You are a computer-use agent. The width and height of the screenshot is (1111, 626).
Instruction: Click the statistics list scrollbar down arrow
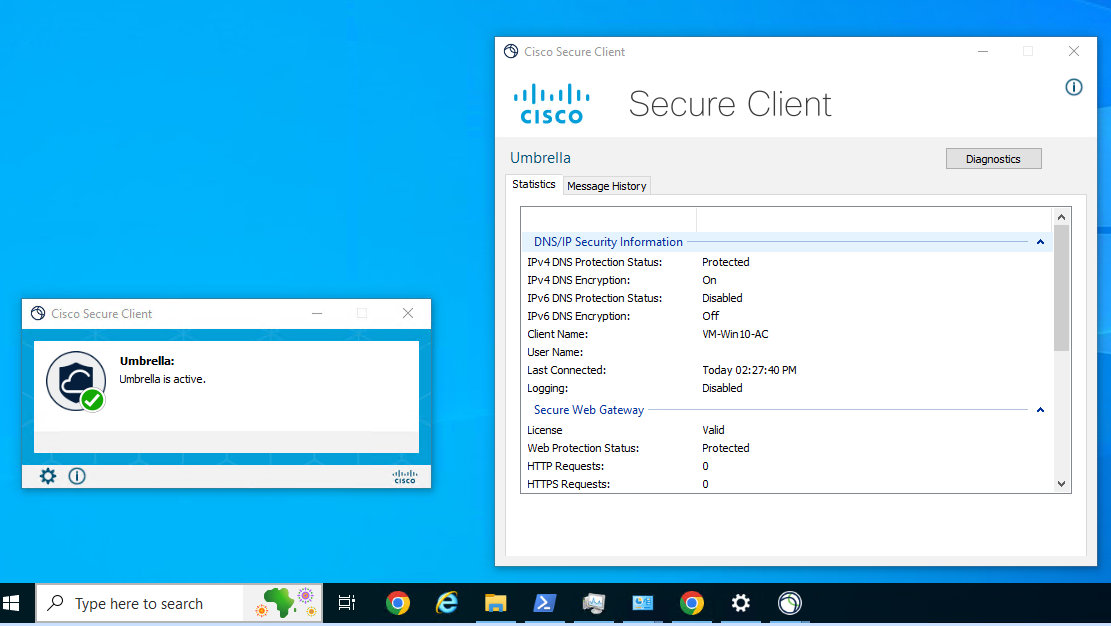point(1061,484)
